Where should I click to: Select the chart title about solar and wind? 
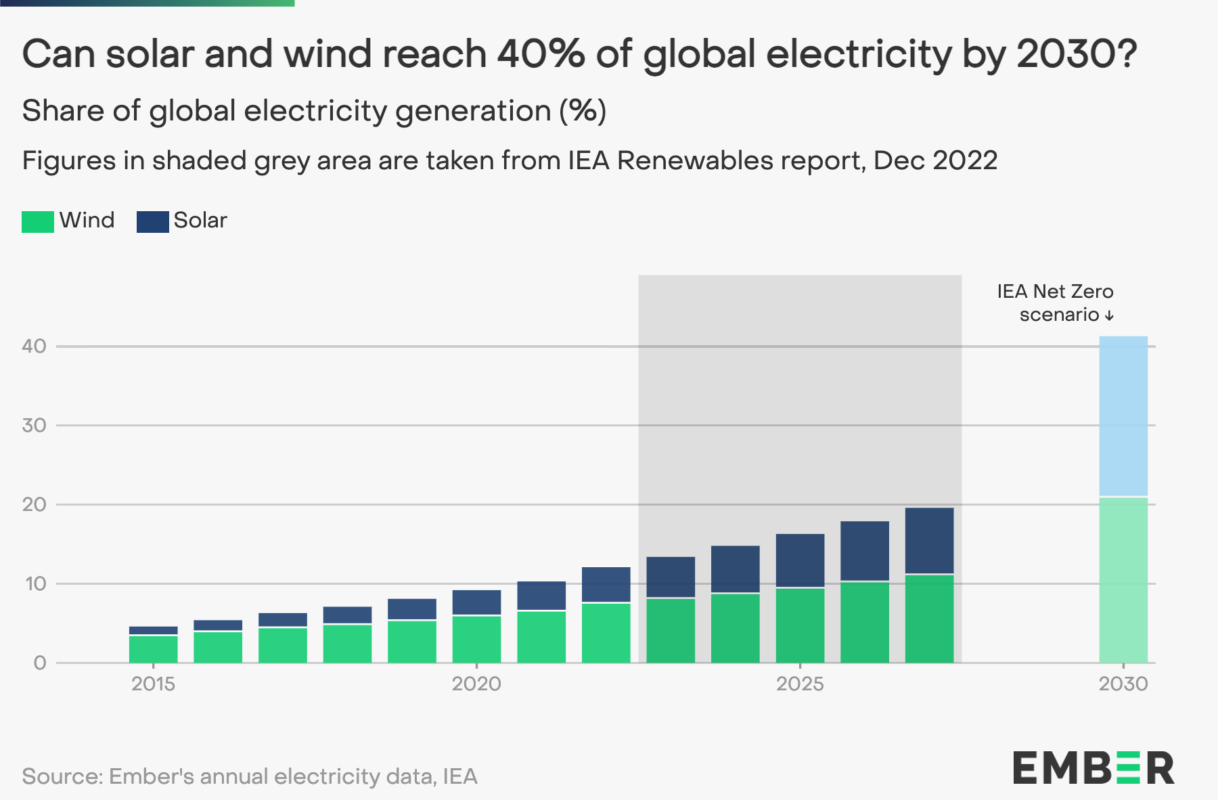click(578, 55)
